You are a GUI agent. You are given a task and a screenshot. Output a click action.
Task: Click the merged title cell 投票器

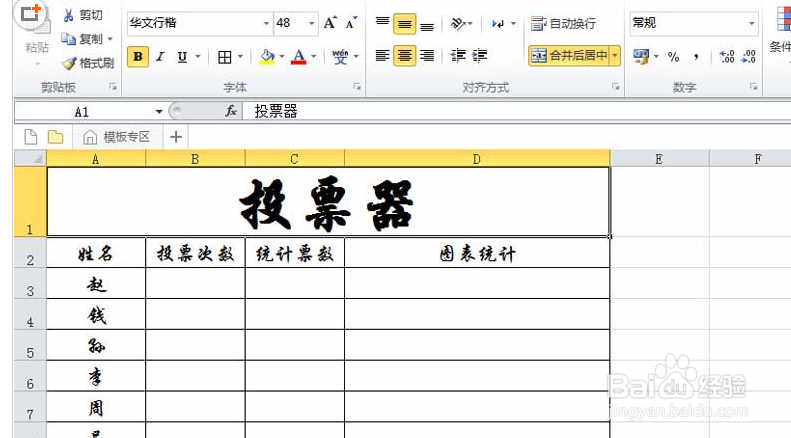click(328, 202)
